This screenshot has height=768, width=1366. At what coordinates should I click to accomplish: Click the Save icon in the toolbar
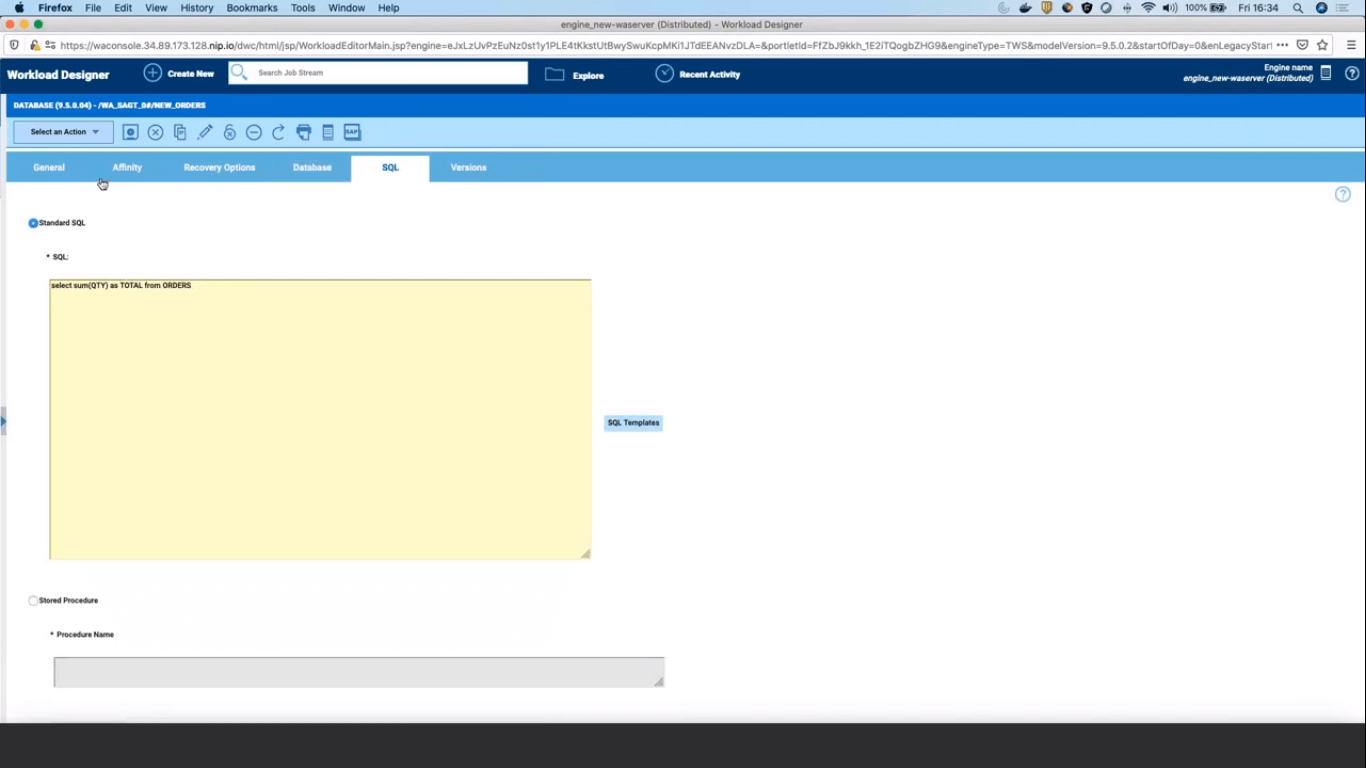pyautogui.click(x=130, y=131)
